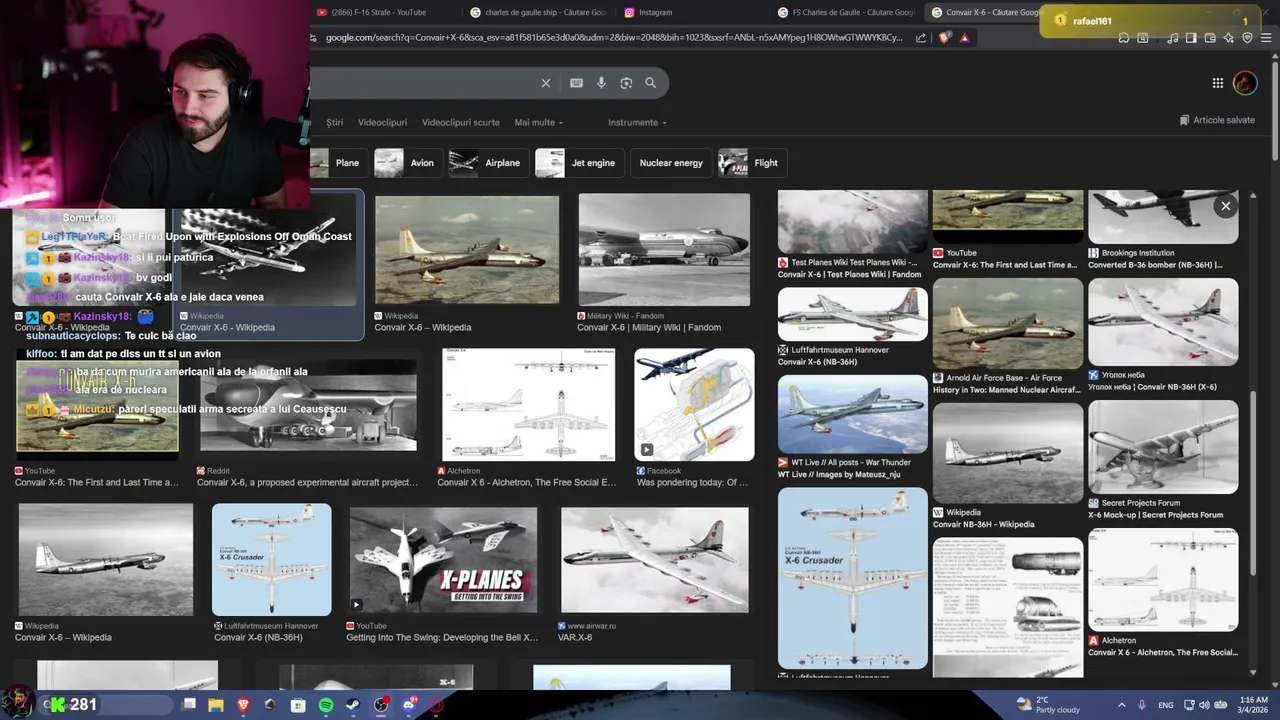Open the War Thunder WT Live result
The width and height of the screenshot is (1280, 720).
[x=853, y=414]
